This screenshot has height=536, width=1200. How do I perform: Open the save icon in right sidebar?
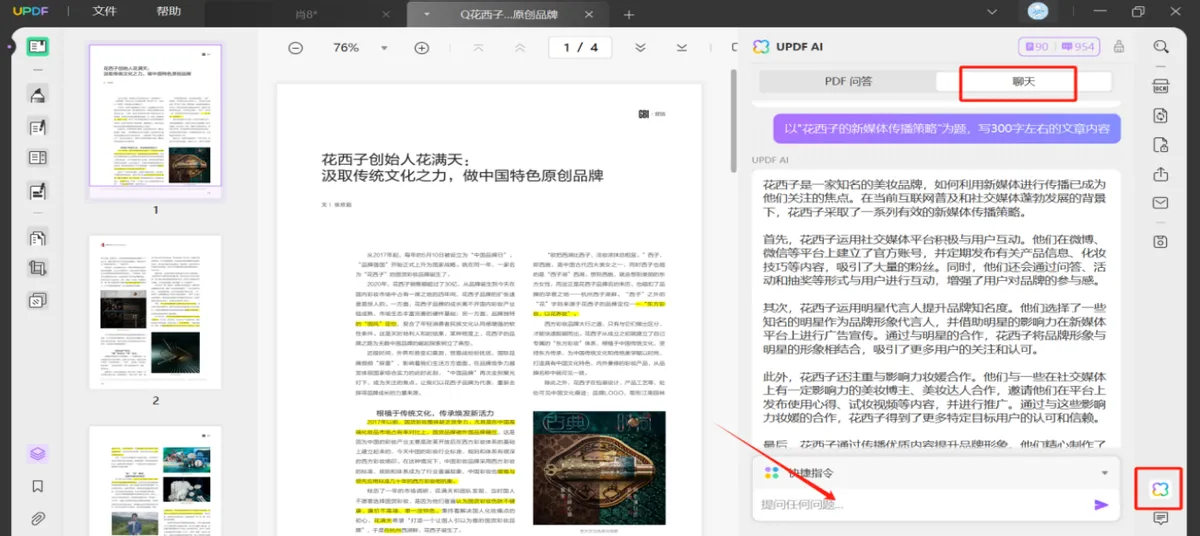pyautogui.click(x=1161, y=241)
